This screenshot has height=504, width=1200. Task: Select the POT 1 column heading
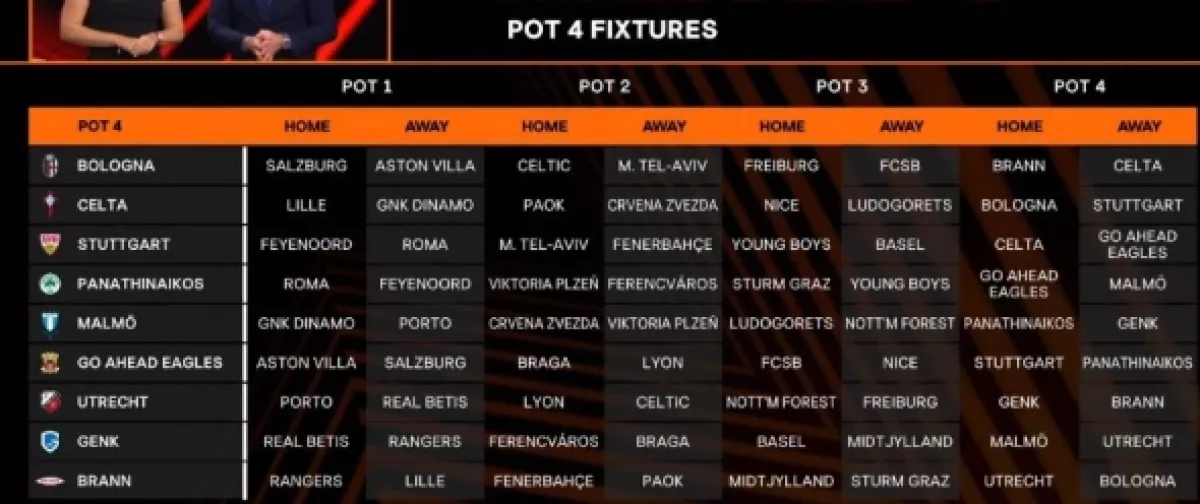click(366, 87)
